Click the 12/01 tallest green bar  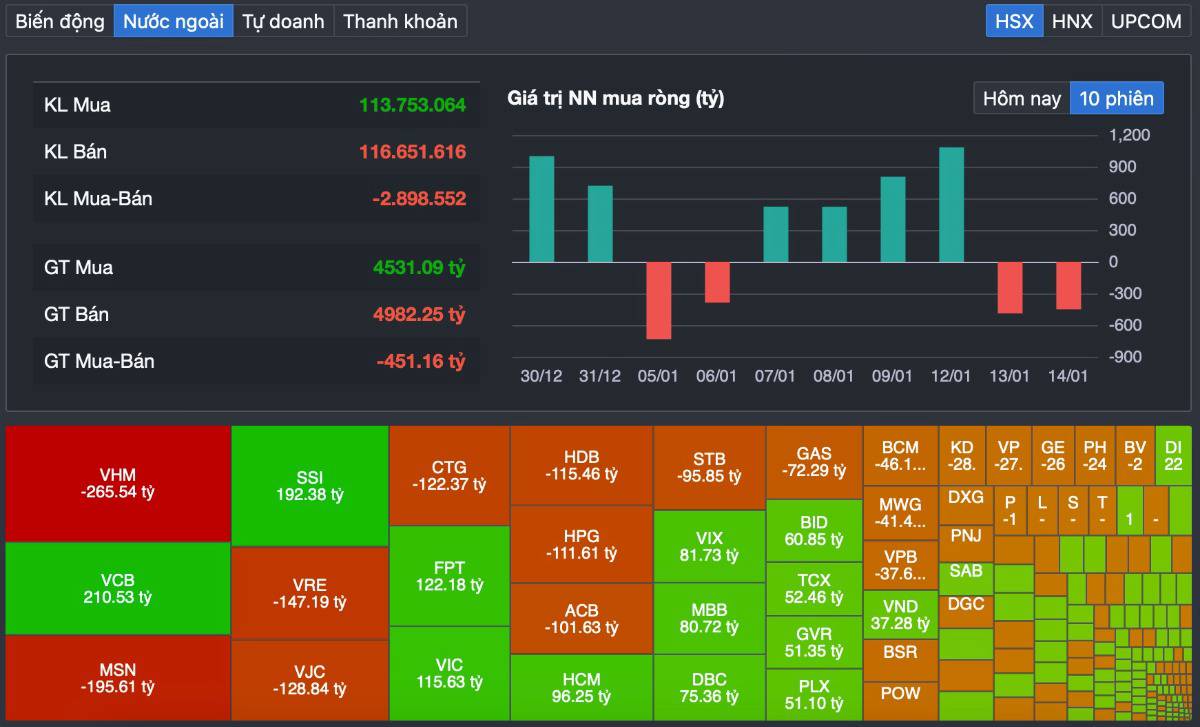[951, 205]
